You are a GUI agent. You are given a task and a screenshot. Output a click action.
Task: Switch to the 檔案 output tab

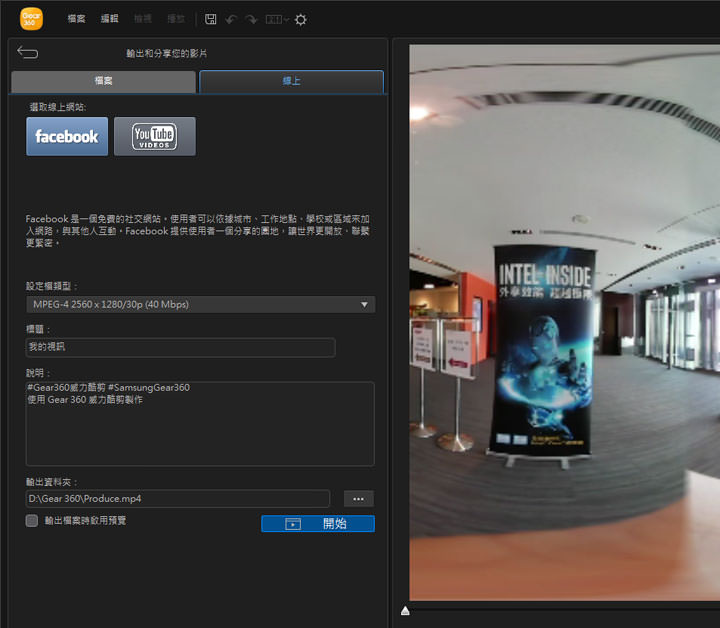[103, 81]
